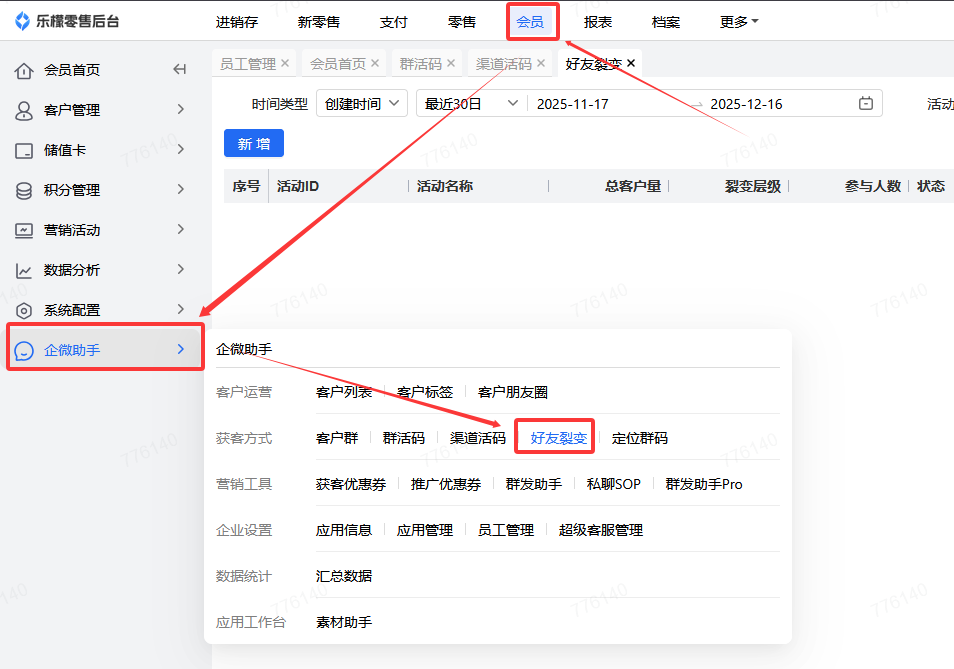This screenshot has width=954, height=669.
Task: Open 汇总数据 under 数据统计
Action: pos(344,577)
